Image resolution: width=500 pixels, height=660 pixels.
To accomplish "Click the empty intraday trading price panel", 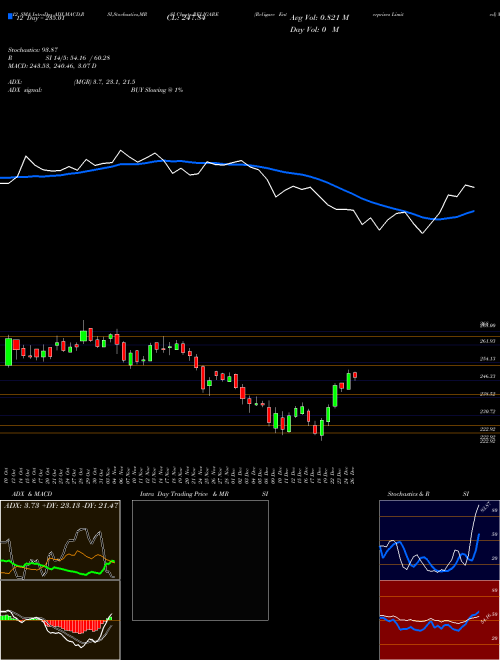I will point(200,560).
